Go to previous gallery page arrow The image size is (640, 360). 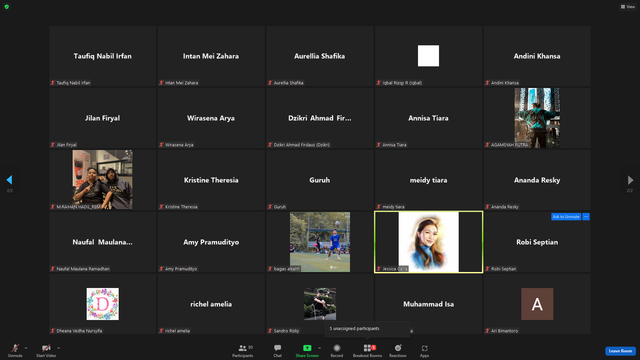point(9,180)
